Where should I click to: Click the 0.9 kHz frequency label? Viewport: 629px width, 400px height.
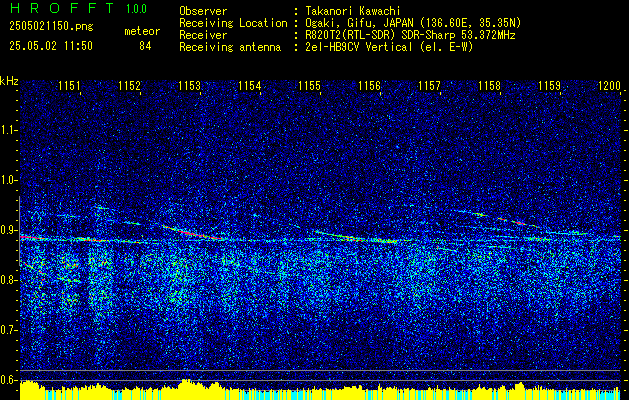click(x=7, y=230)
